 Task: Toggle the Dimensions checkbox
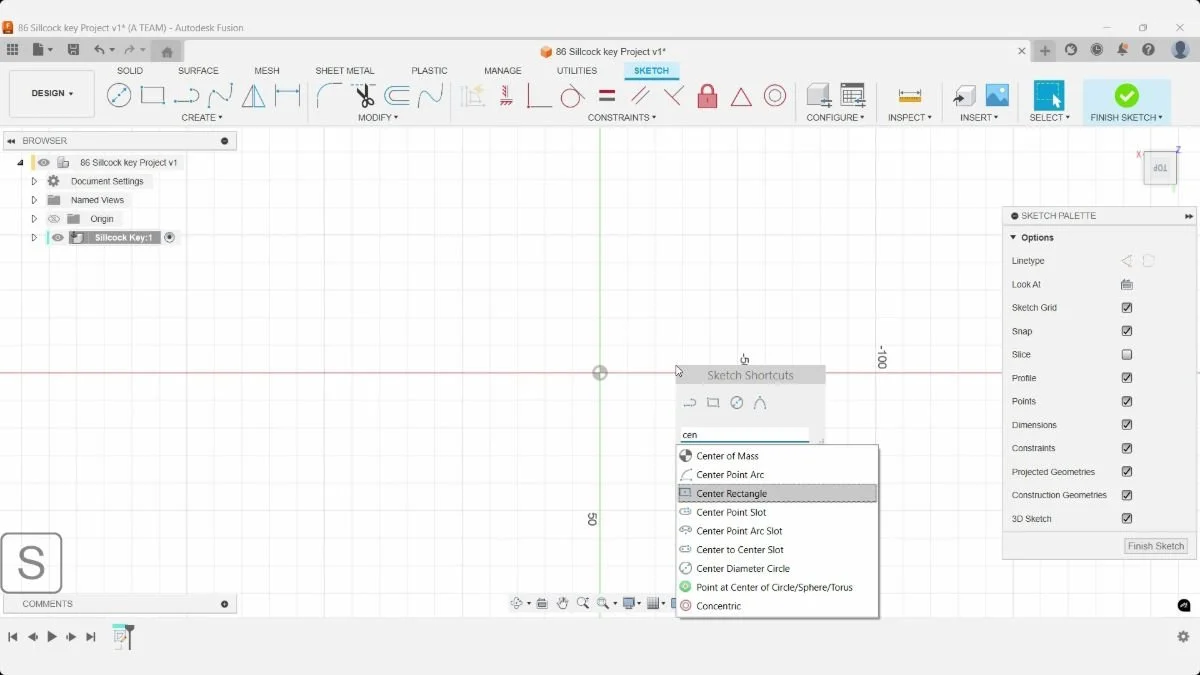(1127, 425)
